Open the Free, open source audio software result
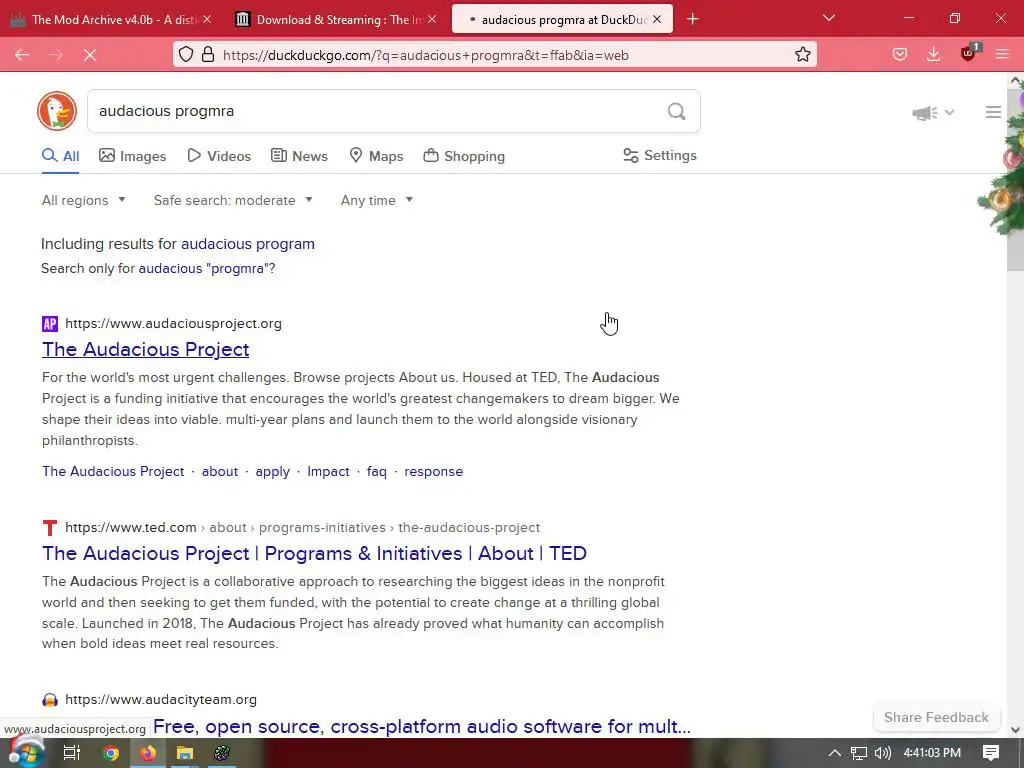This screenshot has height=768, width=1024. (x=421, y=726)
